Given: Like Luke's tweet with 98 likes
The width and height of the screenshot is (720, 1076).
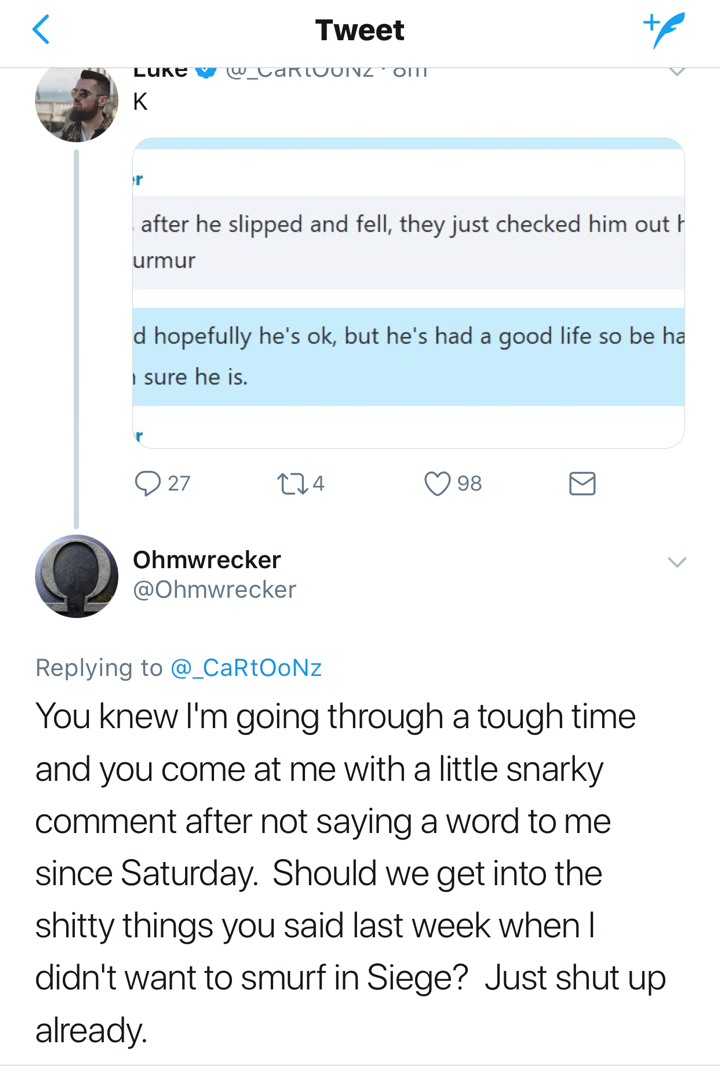Looking at the screenshot, I should point(453,484).
